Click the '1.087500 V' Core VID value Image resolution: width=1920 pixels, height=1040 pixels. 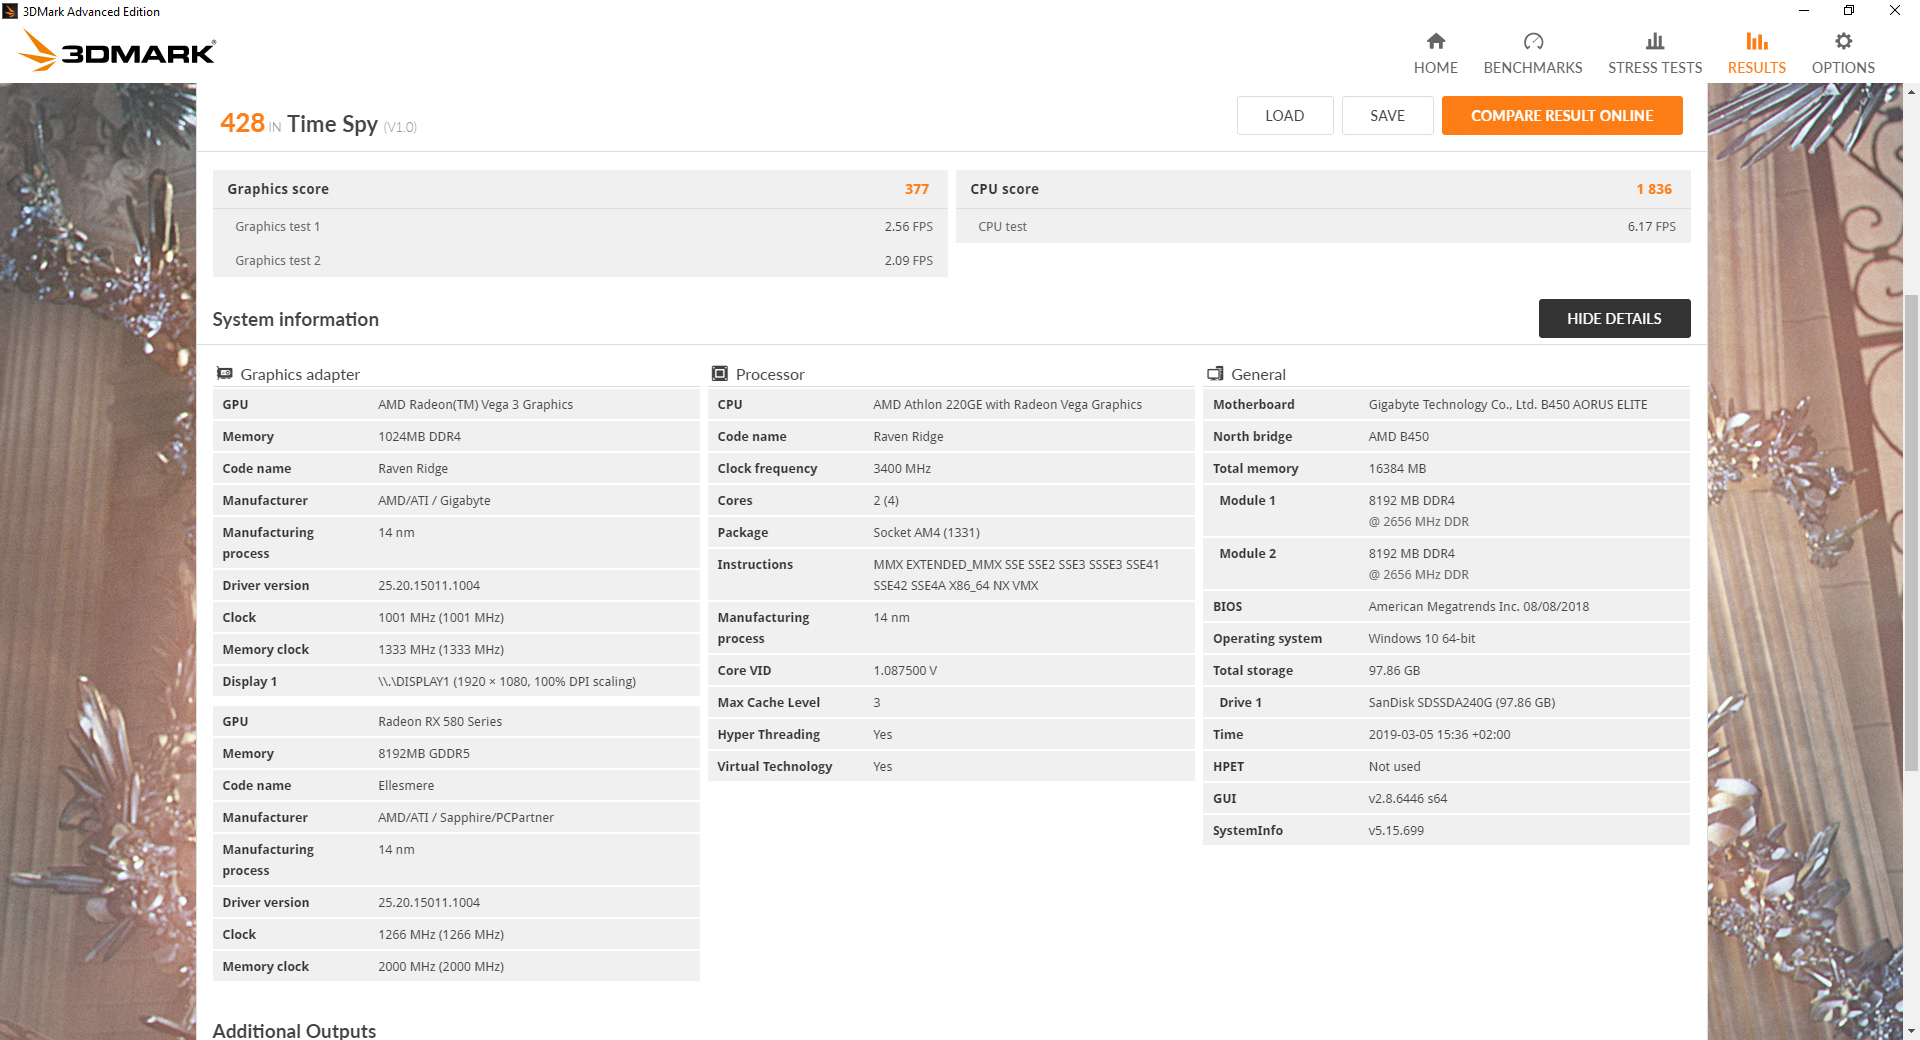click(905, 671)
